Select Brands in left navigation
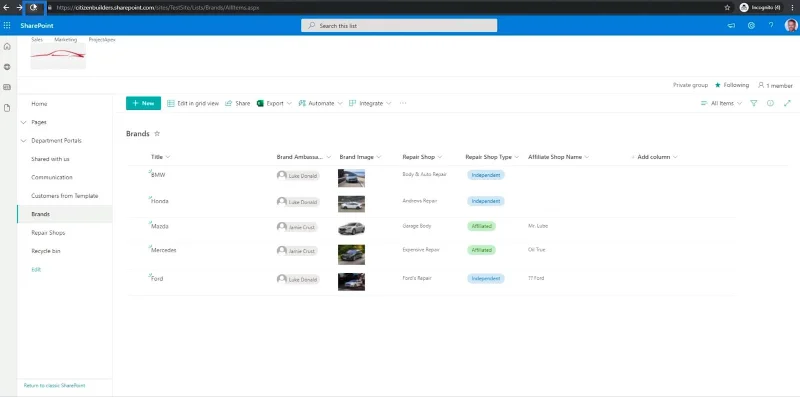800x397 pixels. point(65,214)
